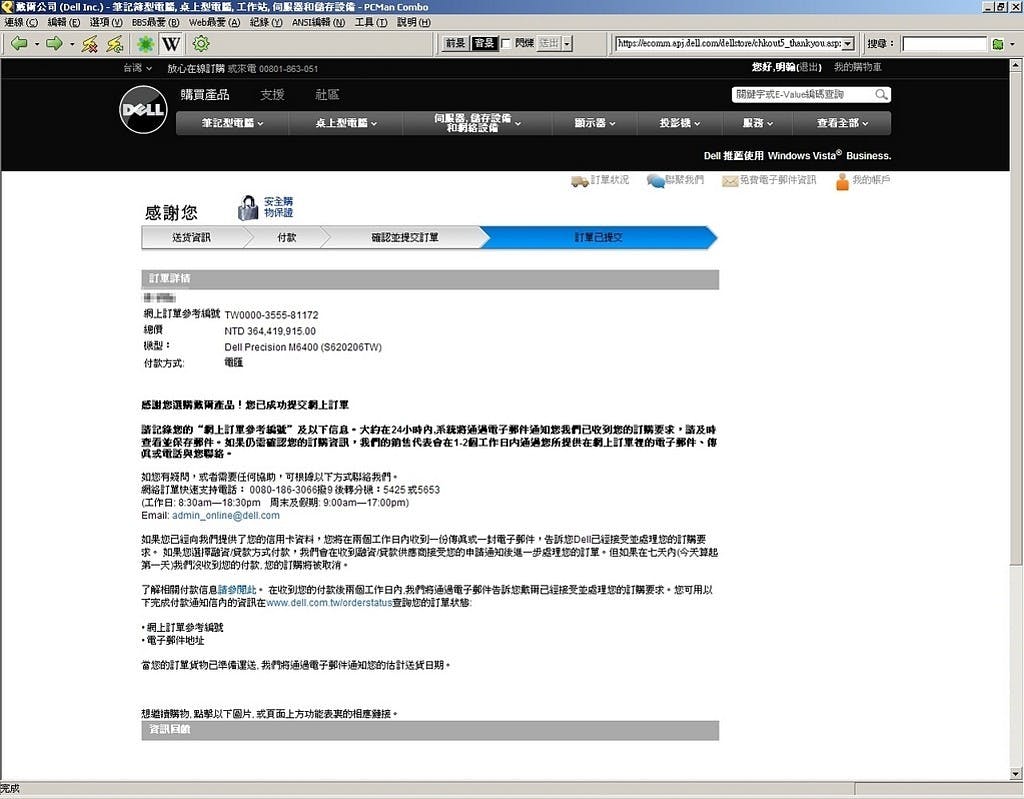Click the 請參閱此 payment info link
Screen dimensions: 1024x799
pyautogui.click(x=237, y=589)
